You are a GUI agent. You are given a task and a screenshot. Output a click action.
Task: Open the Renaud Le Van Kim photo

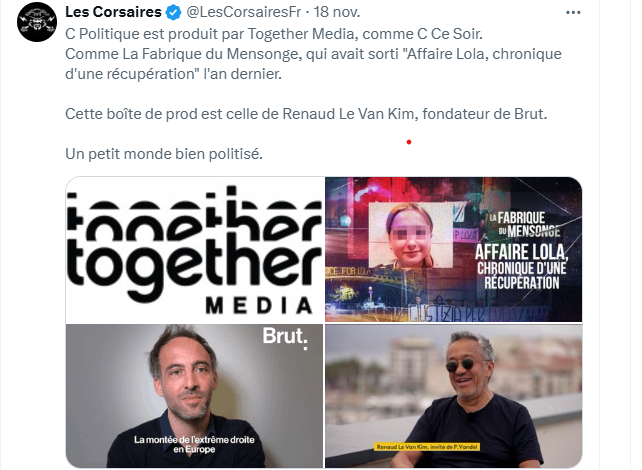point(453,395)
